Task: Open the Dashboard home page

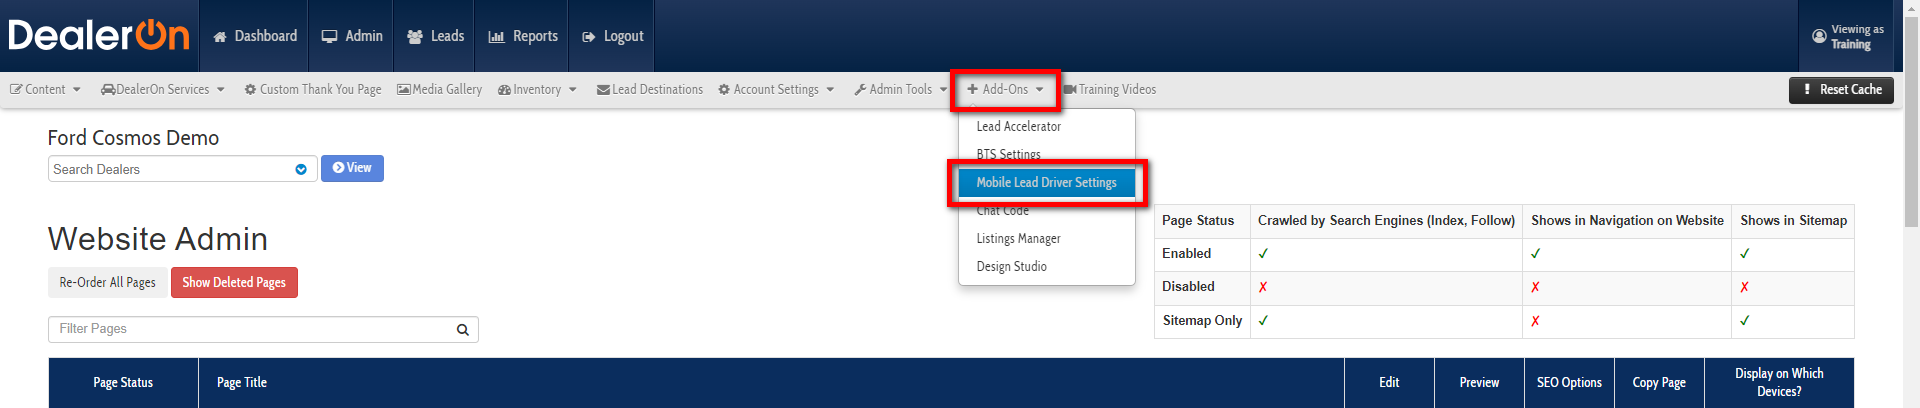Action: pos(255,36)
